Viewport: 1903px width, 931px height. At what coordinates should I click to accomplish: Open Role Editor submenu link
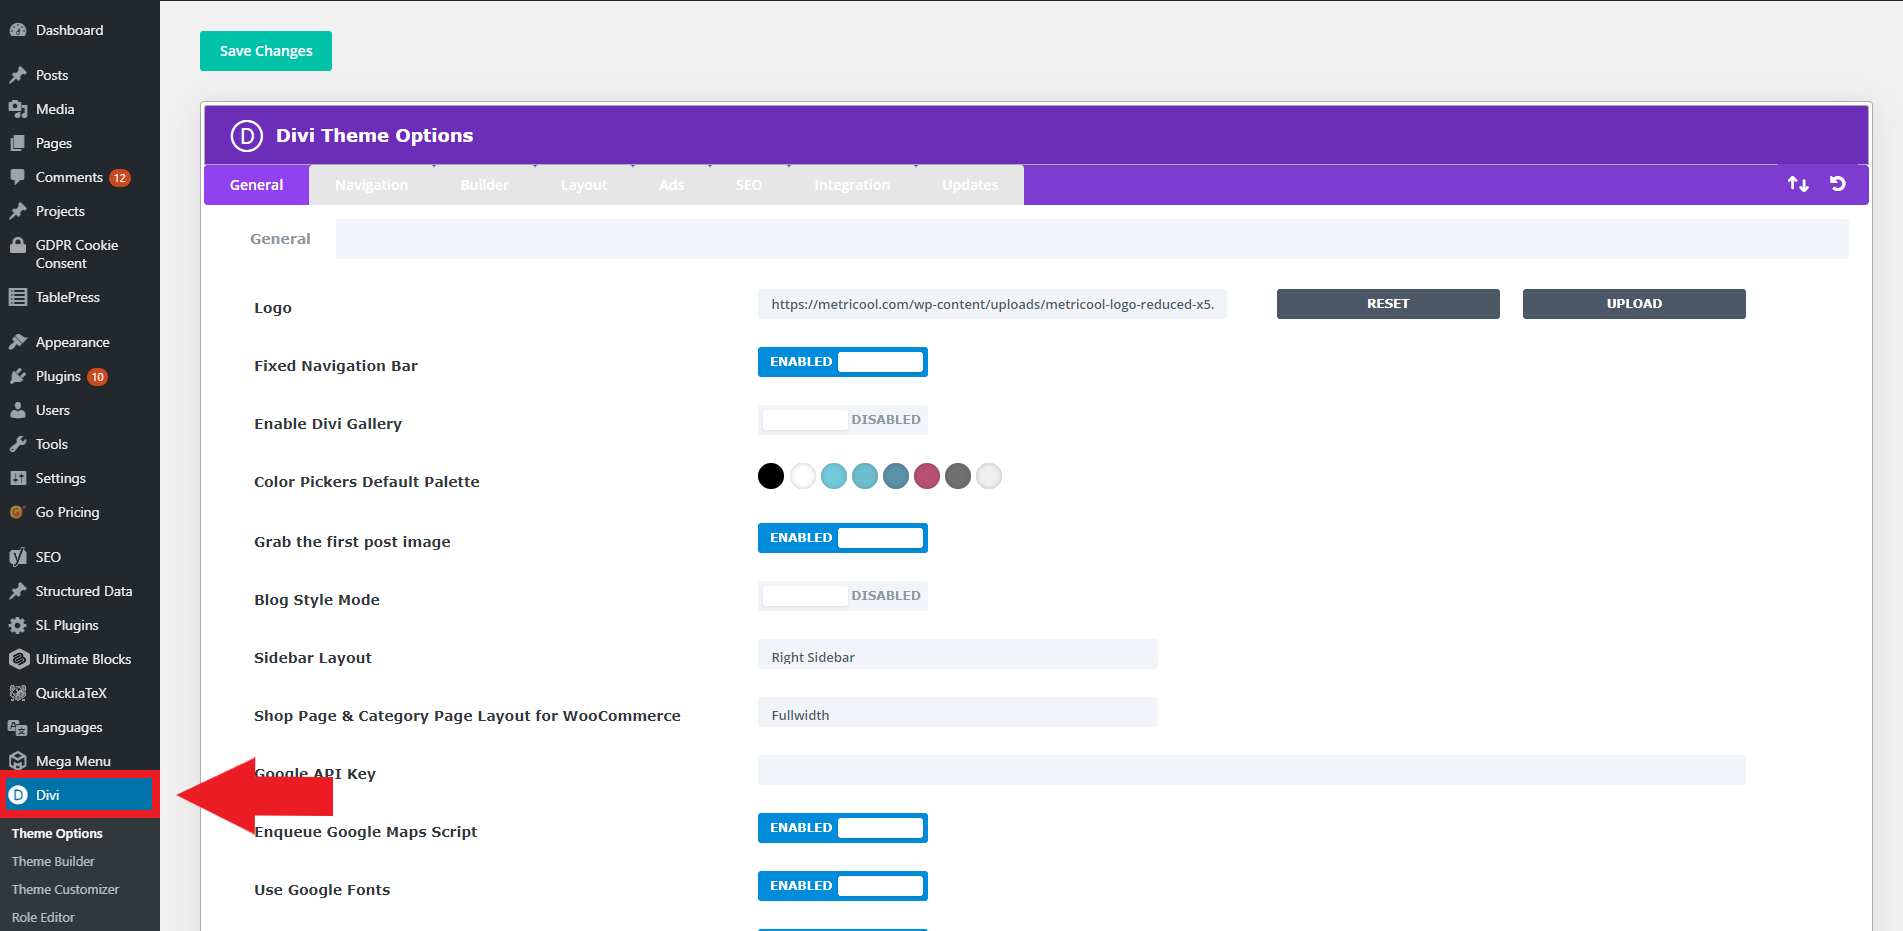coord(43,917)
